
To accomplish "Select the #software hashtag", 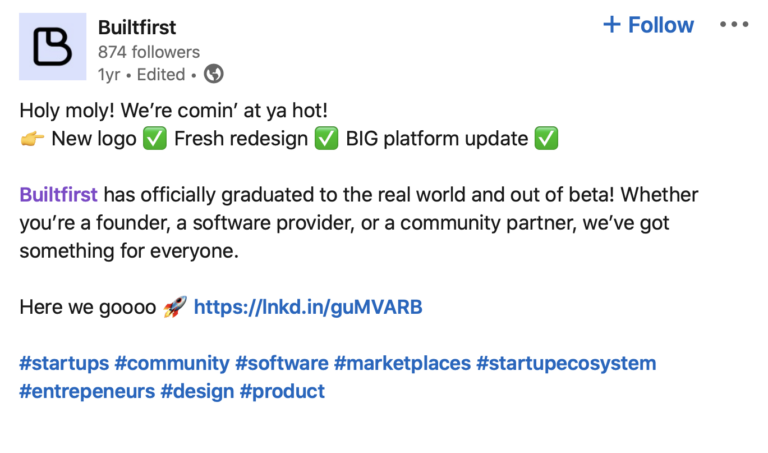I will (281, 363).
